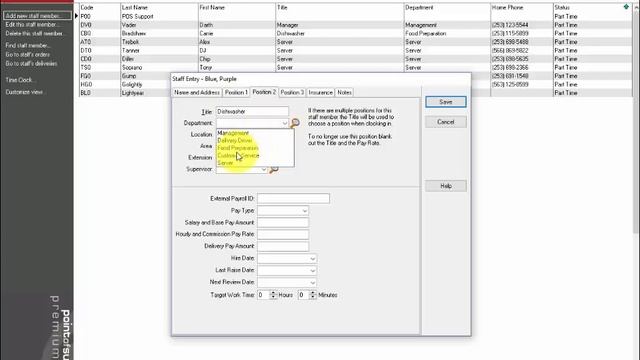Sort by the First Name column header
Image resolution: width=640 pixels, height=360 pixels.
(237, 7)
